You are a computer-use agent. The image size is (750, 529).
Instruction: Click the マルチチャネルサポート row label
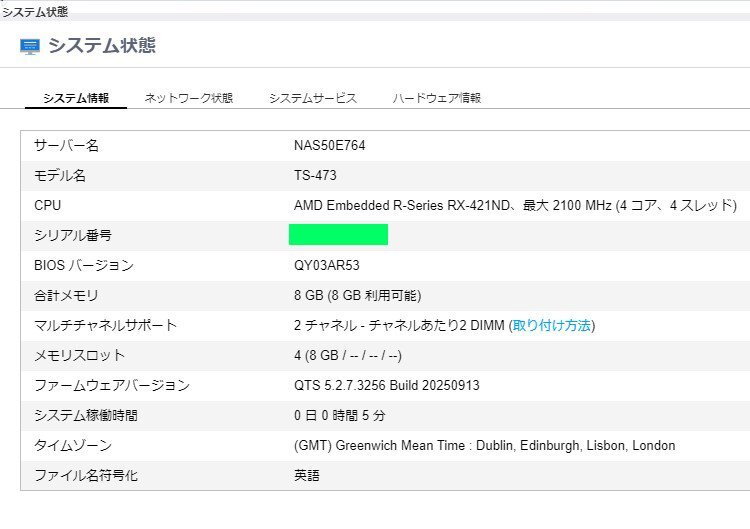tap(105, 325)
